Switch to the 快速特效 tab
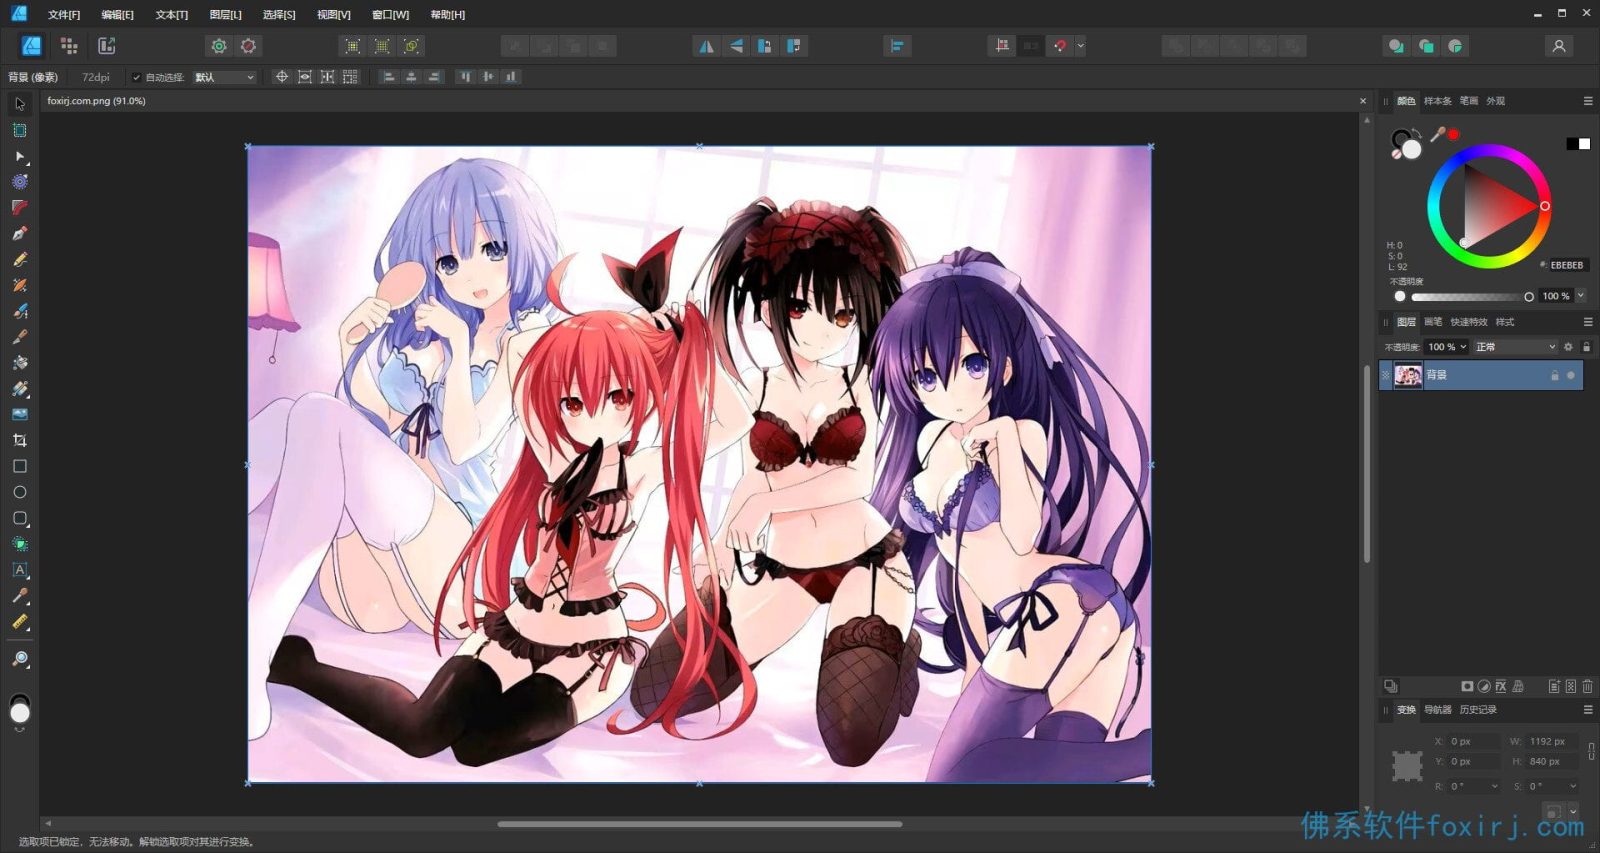1600x853 pixels. (1469, 322)
